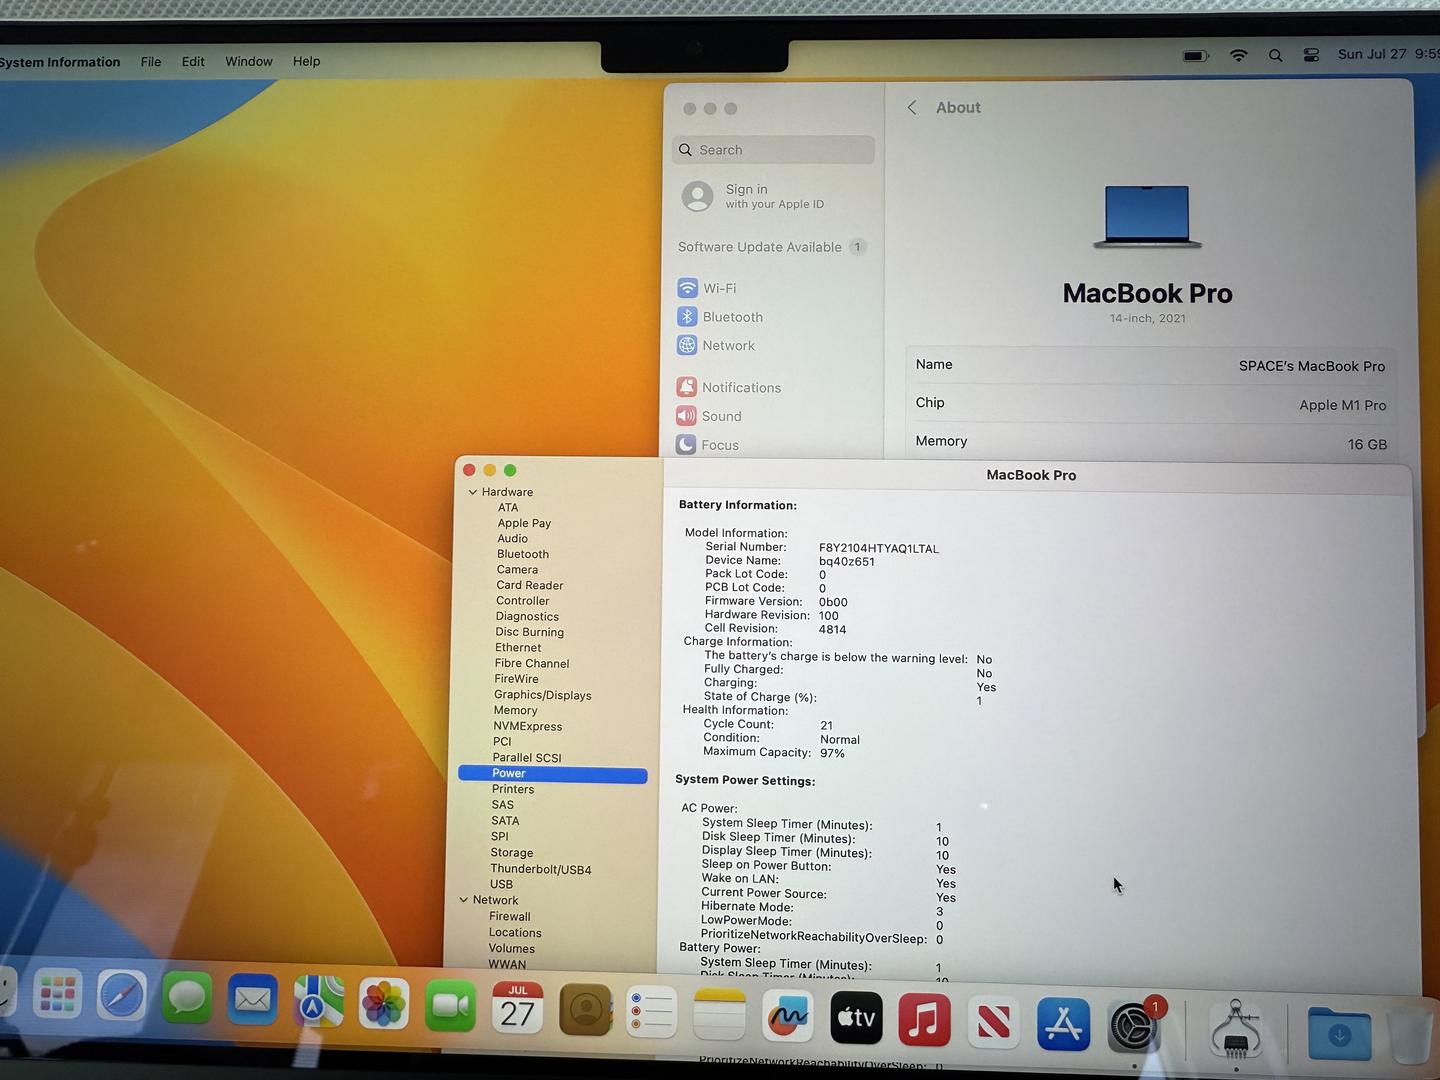Click System Information icon in the Dock

(x=1236, y=1030)
